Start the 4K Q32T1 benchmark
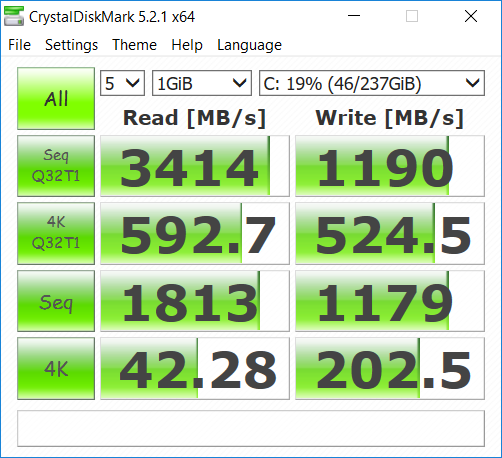Viewport: 502px width, 458px height. pos(56,233)
